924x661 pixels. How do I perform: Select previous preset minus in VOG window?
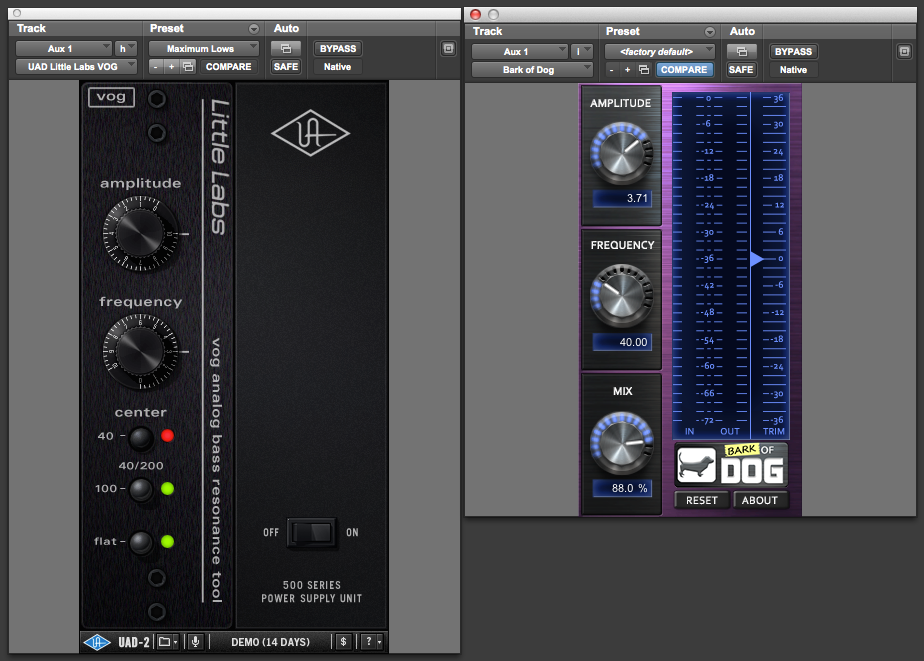tap(156, 67)
